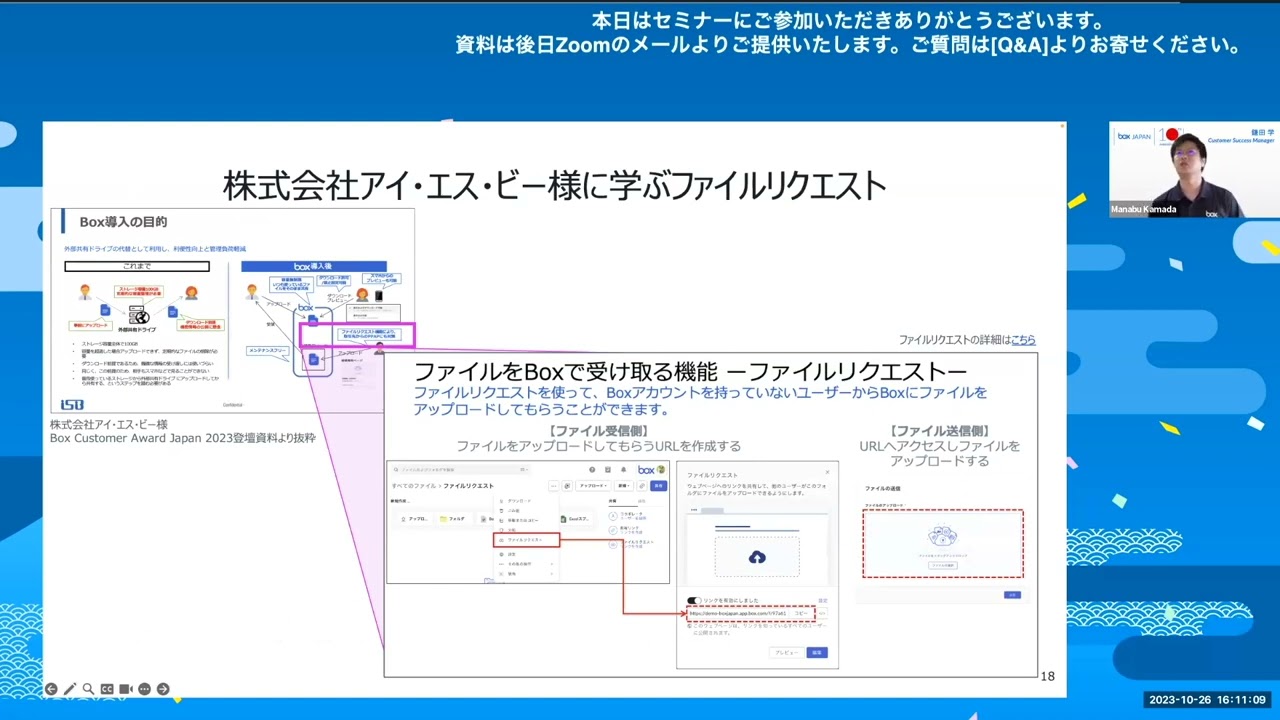
Task: Select ファイルリクエスト in the Box context menu
Action: [x=527, y=540]
